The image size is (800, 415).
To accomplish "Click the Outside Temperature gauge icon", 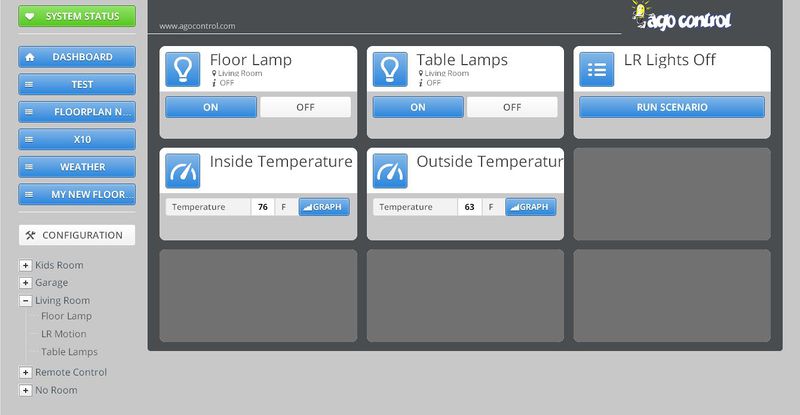I will click(390, 171).
